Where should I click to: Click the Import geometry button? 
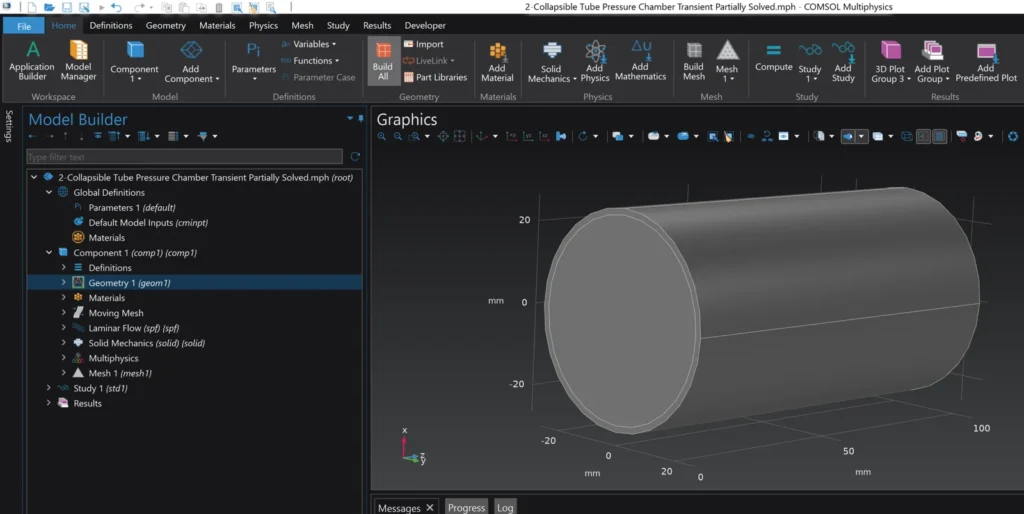point(423,44)
